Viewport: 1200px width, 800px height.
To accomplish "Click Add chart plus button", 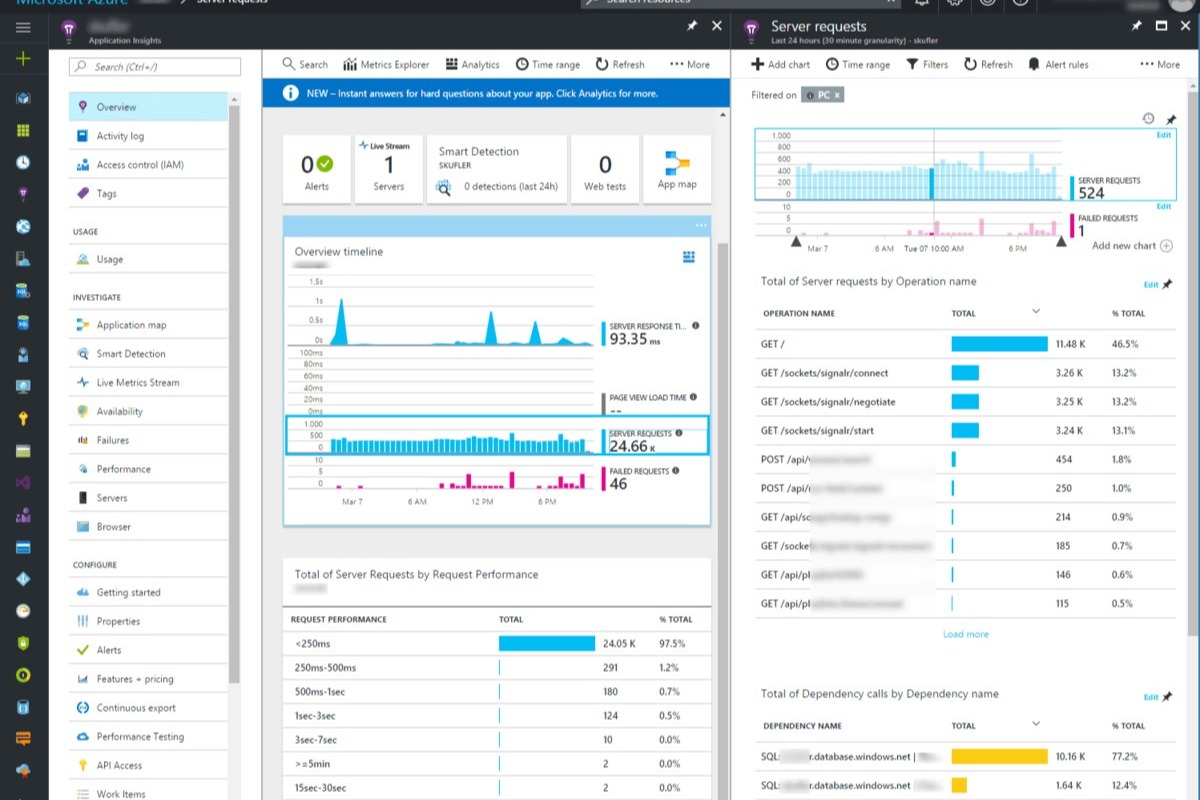I will point(781,64).
